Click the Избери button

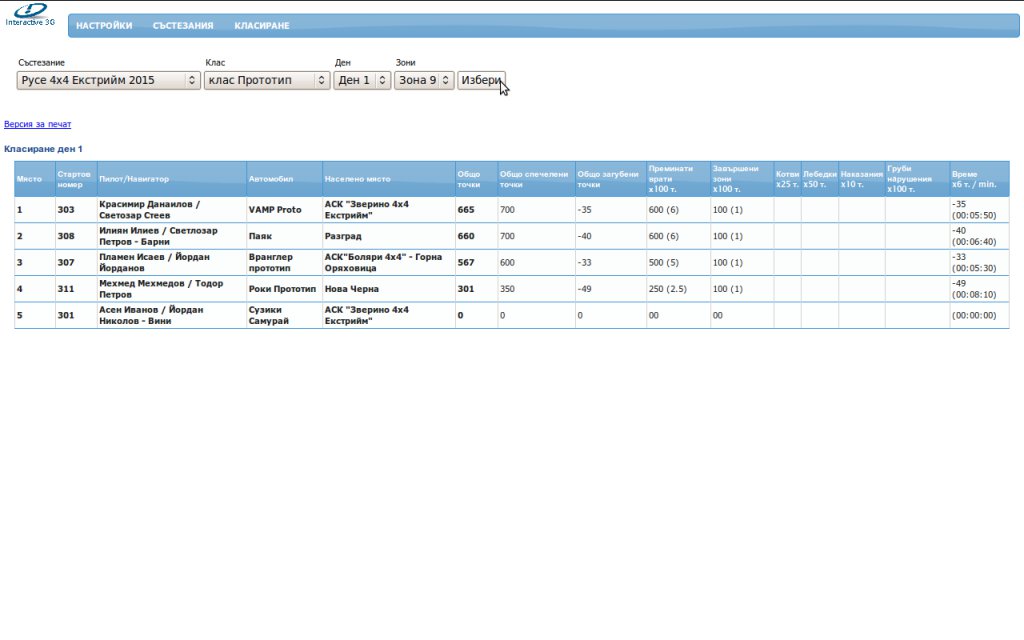coord(481,80)
